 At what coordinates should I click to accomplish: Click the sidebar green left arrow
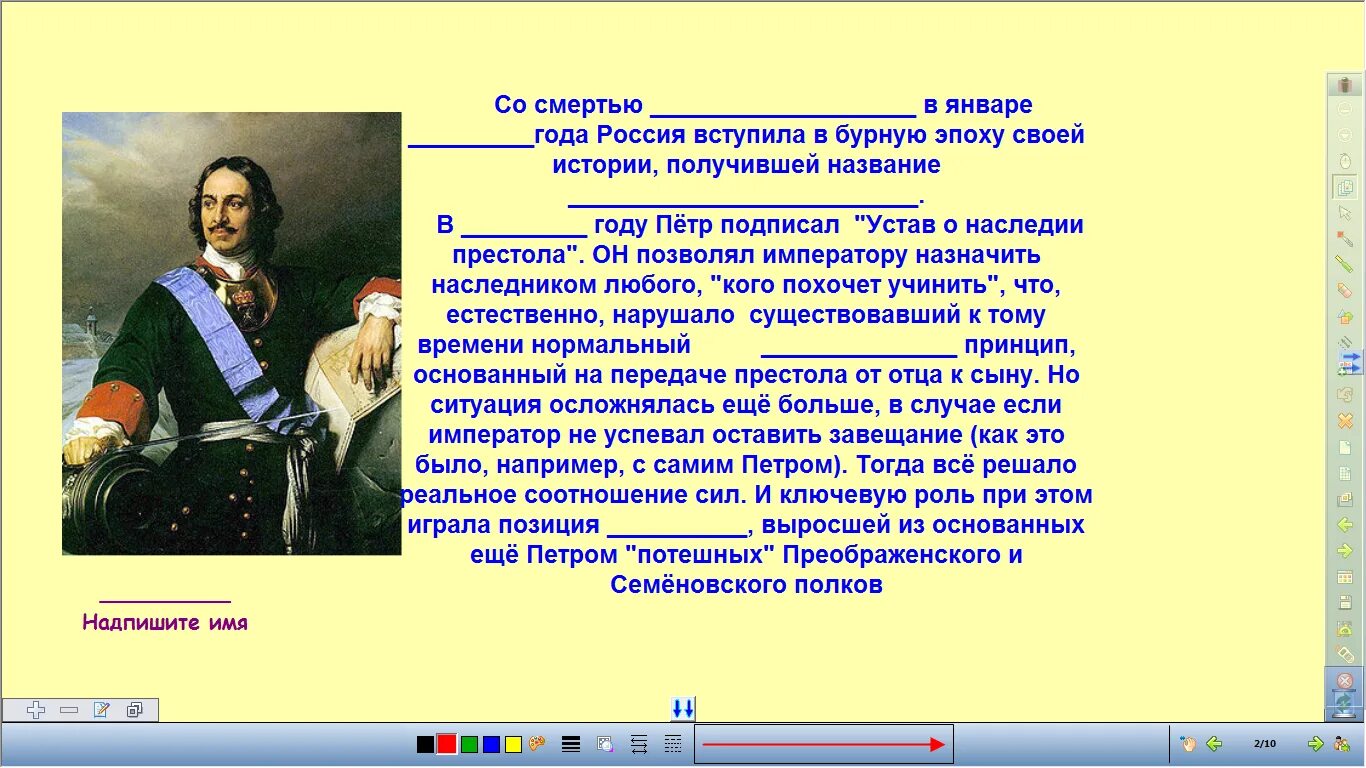[x=1345, y=525]
